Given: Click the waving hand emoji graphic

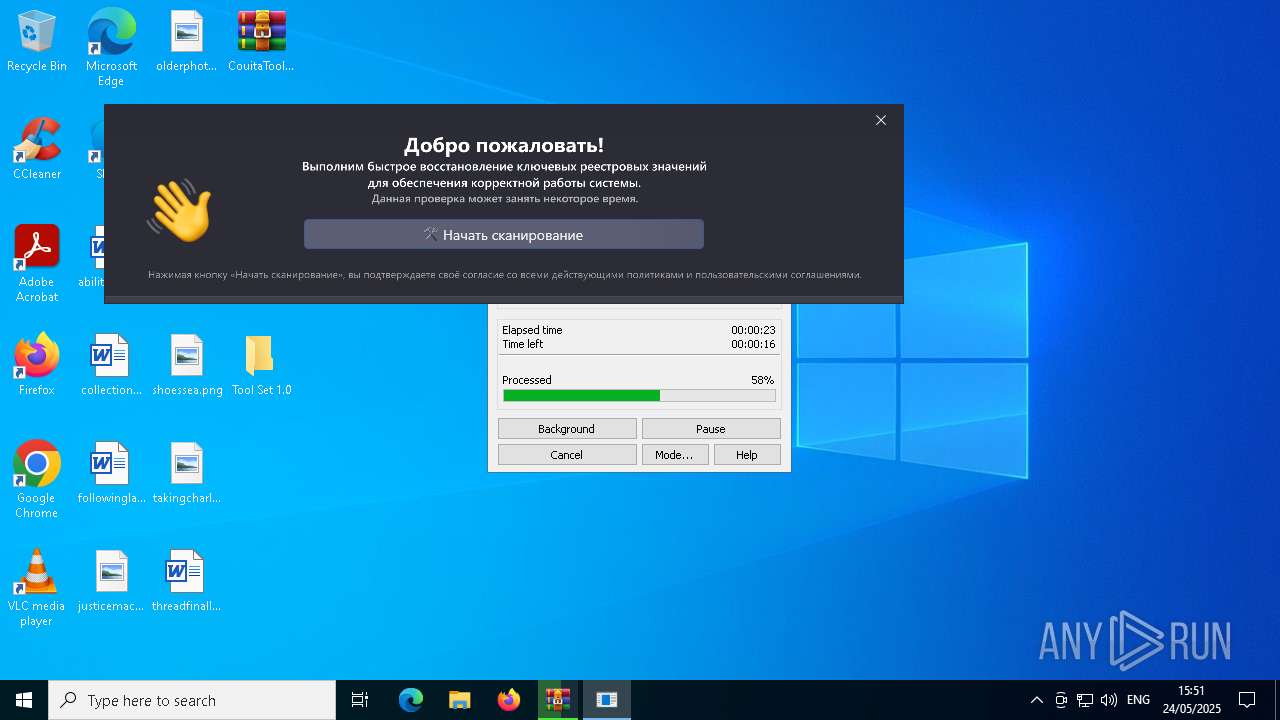Looking at the screenshot, I should click(179, 211).
